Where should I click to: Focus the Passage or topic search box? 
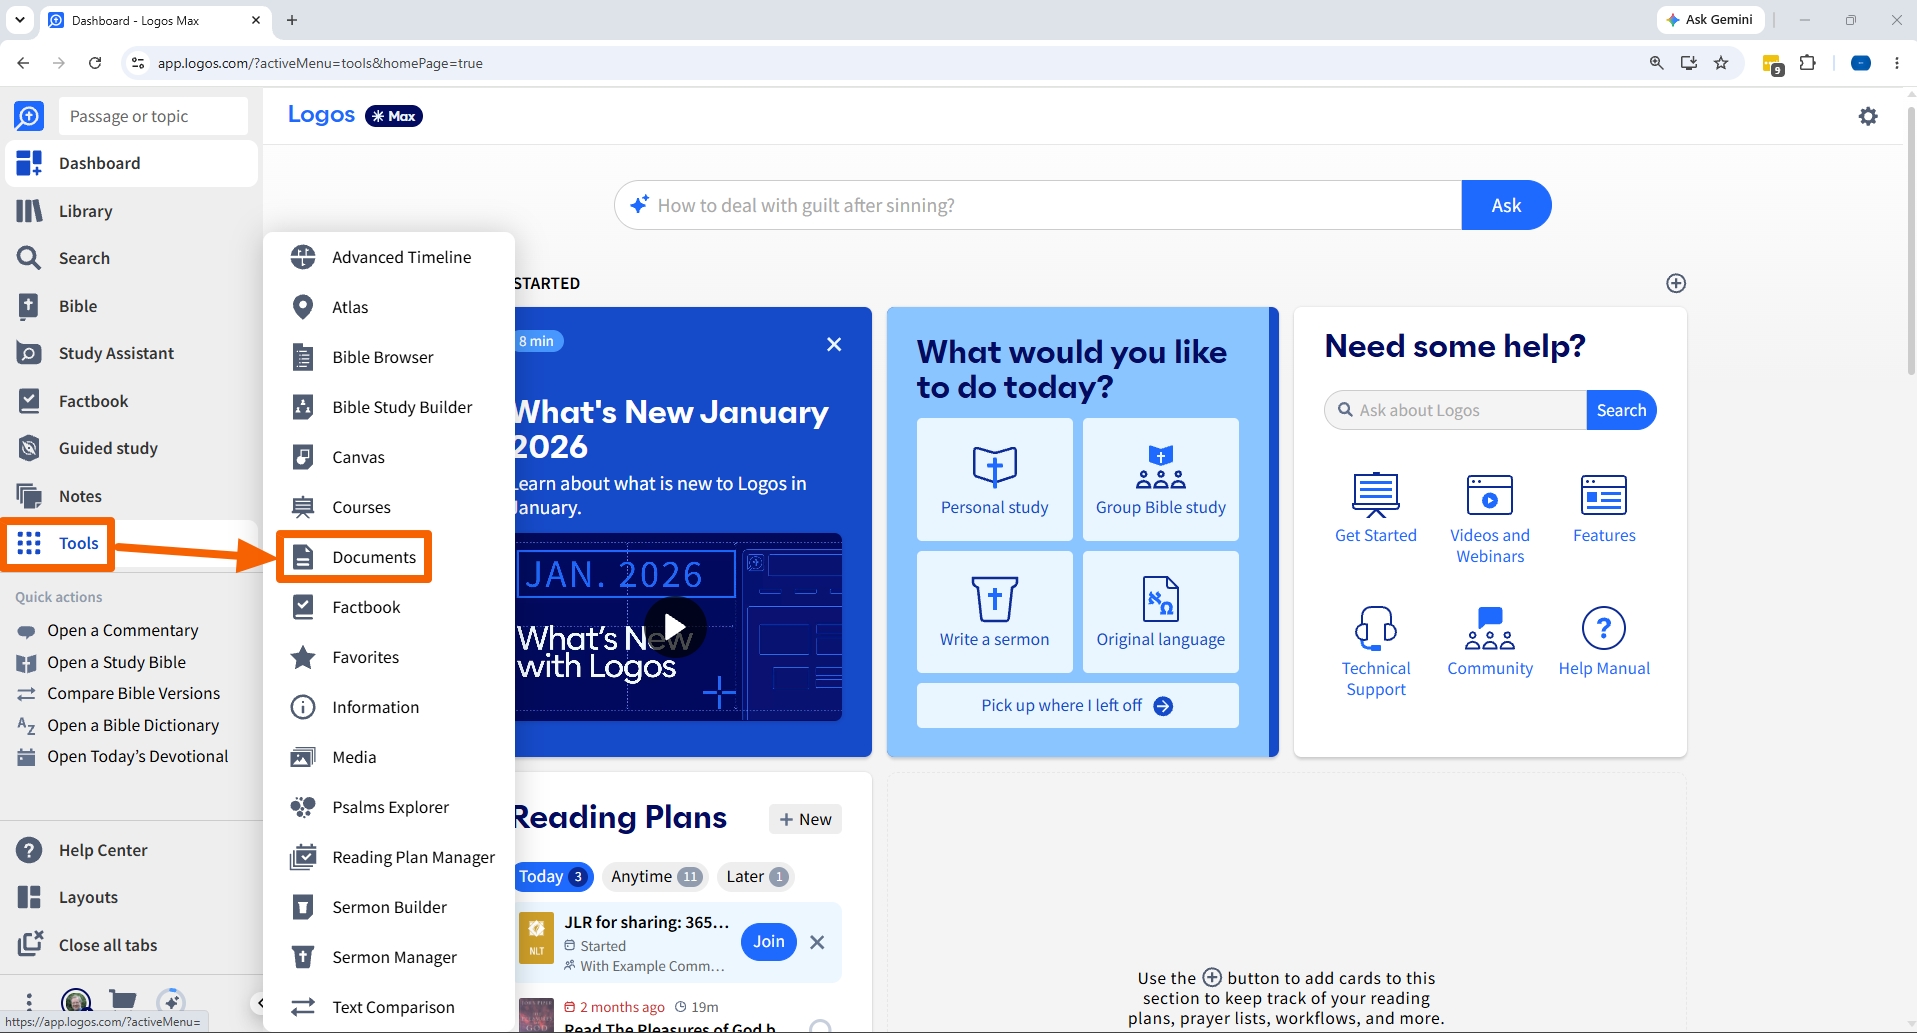(x=153, y=116)
